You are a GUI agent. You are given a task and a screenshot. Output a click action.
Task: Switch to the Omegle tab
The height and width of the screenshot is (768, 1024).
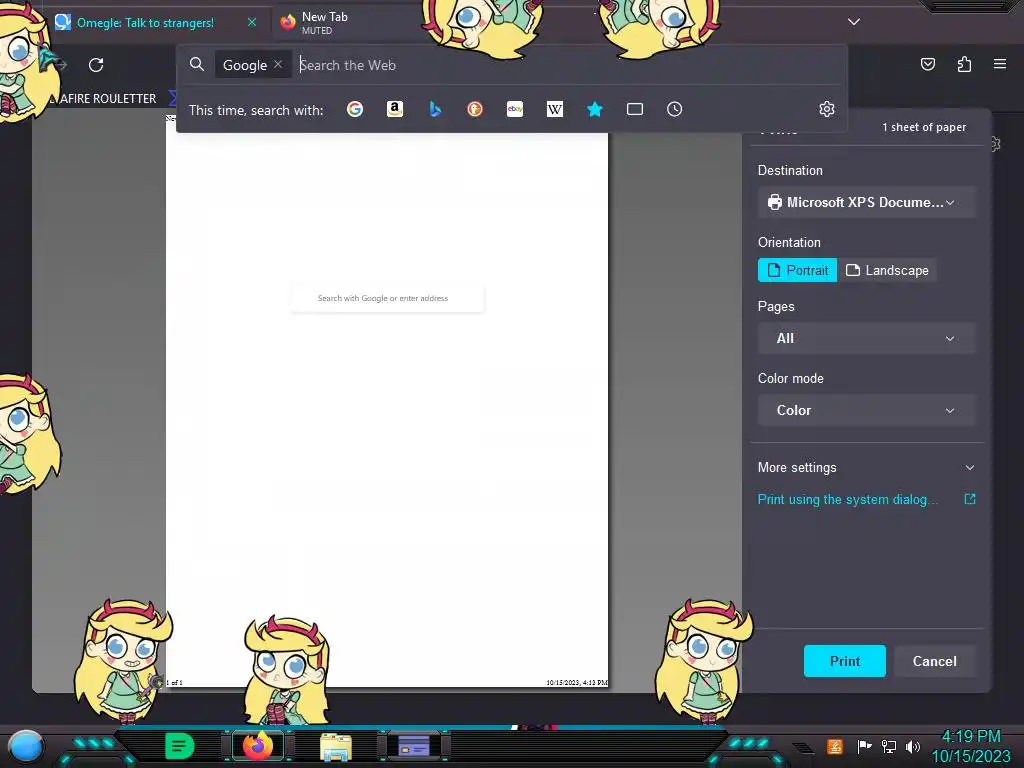[x=145, y=23]
